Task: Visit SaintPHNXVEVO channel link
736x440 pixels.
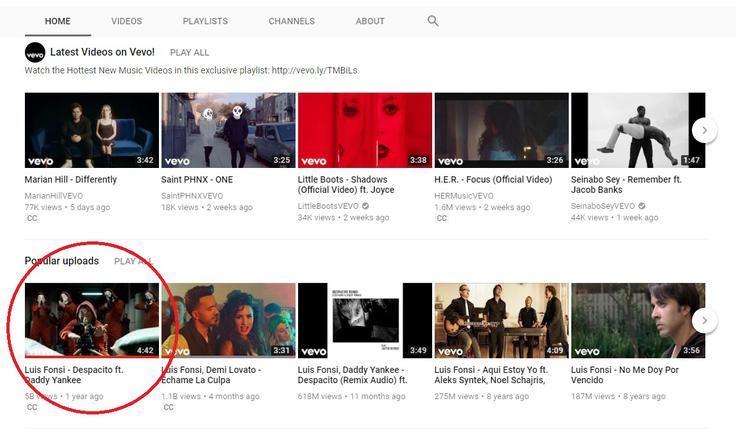Action: [x=192, y=196]
